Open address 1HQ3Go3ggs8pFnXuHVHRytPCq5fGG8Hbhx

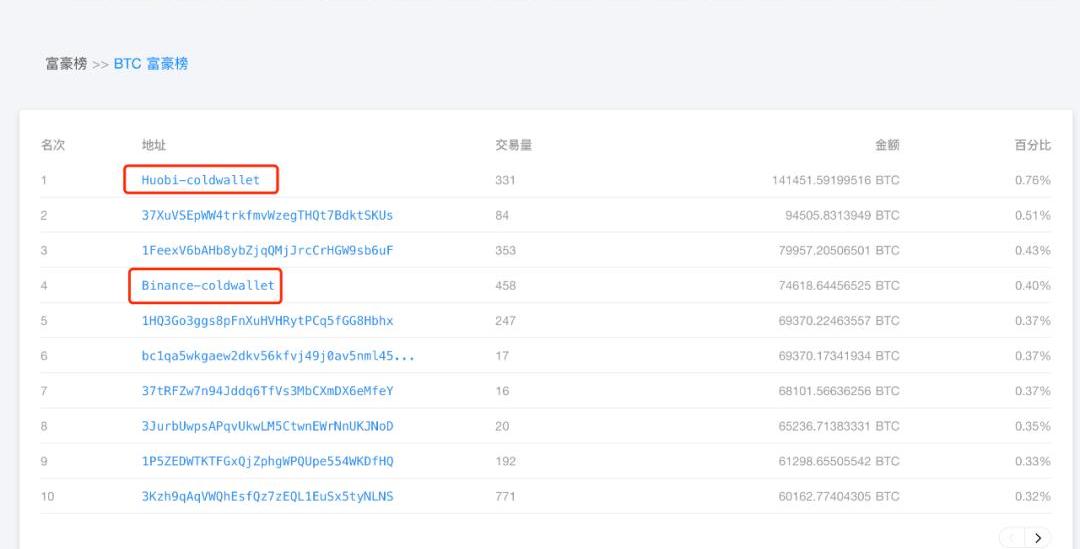267,321
